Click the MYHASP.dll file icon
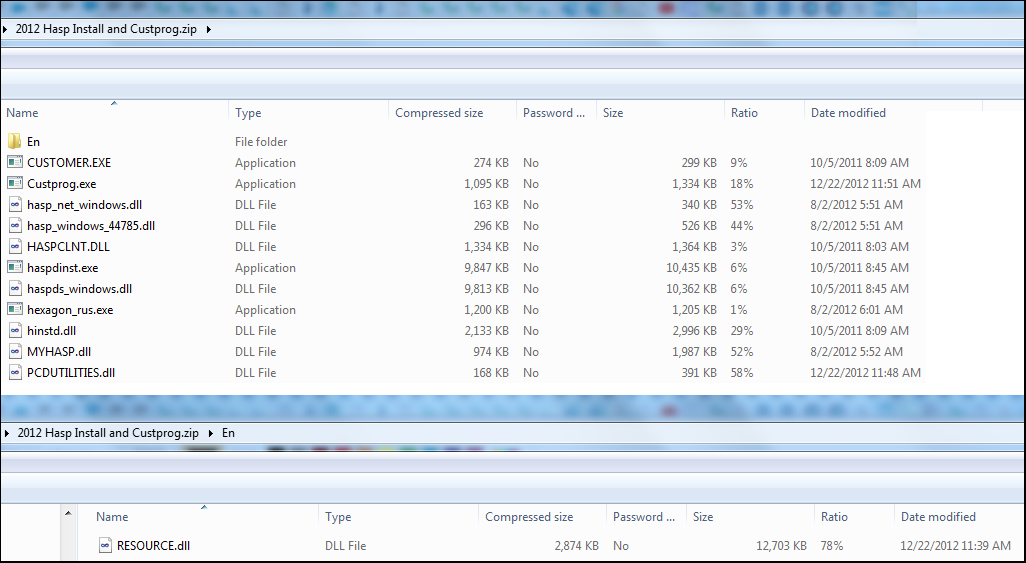This screenshot has height=563, width=1026. coord(14,351)
